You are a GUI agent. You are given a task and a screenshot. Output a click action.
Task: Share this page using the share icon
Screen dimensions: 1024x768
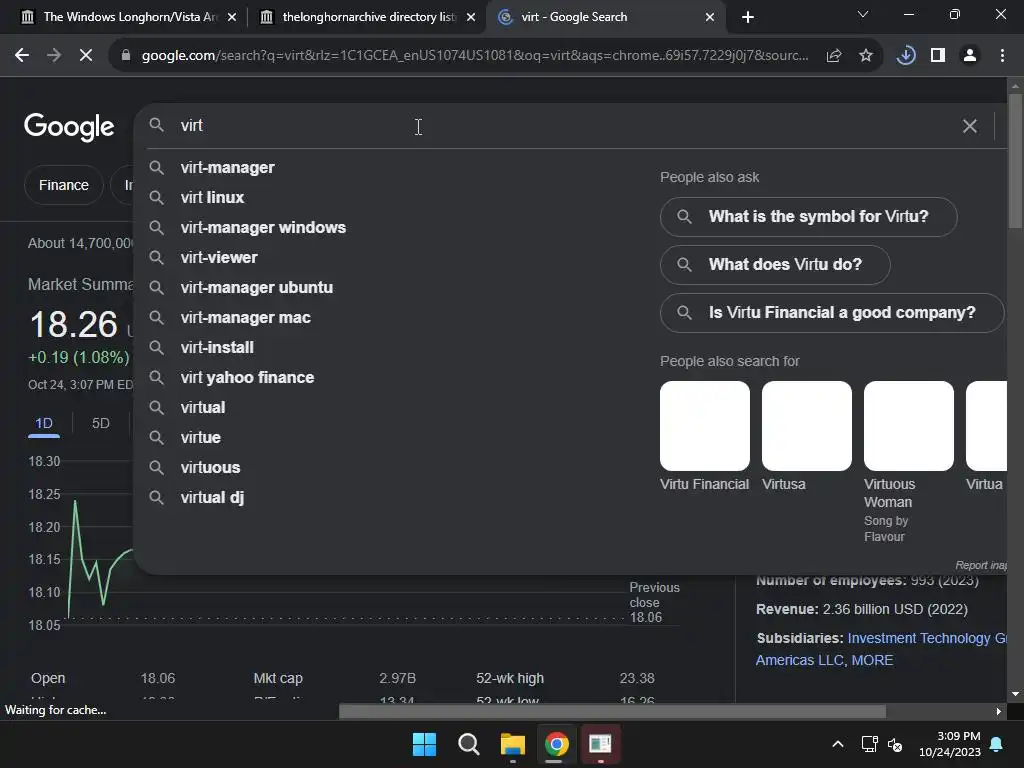pyautogui.click(x=834, y=56)
